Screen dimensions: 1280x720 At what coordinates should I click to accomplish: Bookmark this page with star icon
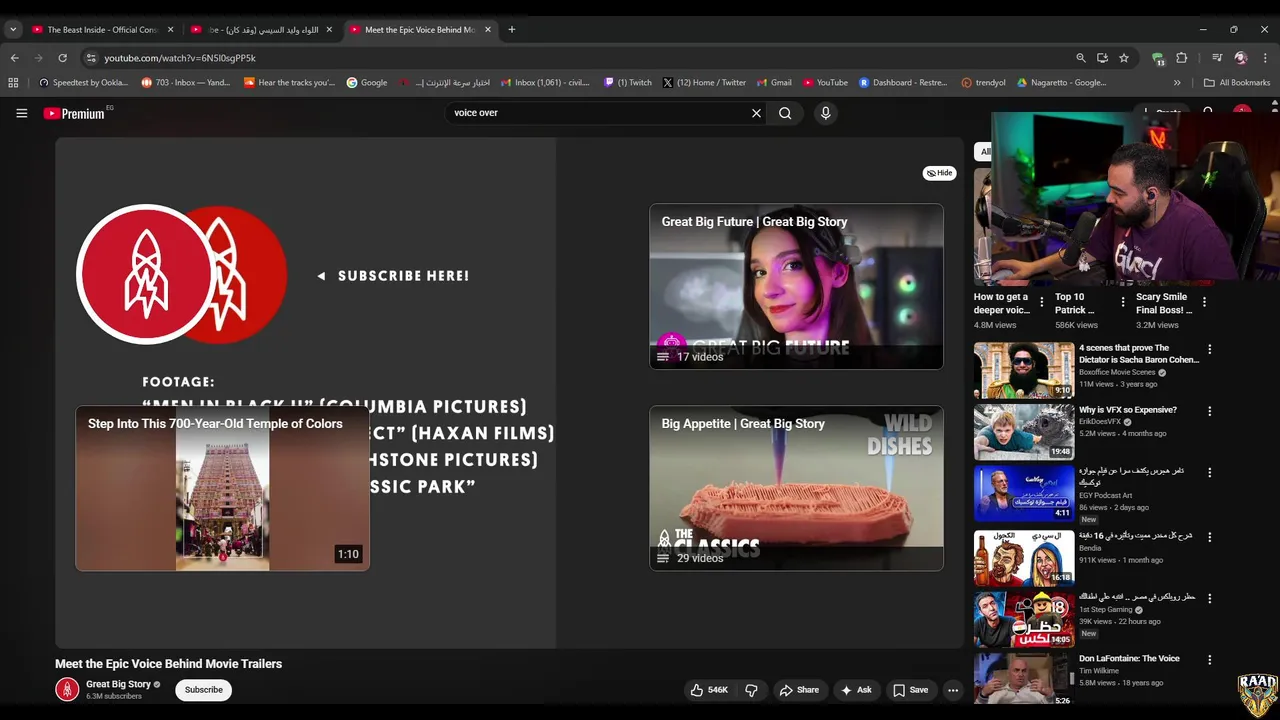point(1124,58)
